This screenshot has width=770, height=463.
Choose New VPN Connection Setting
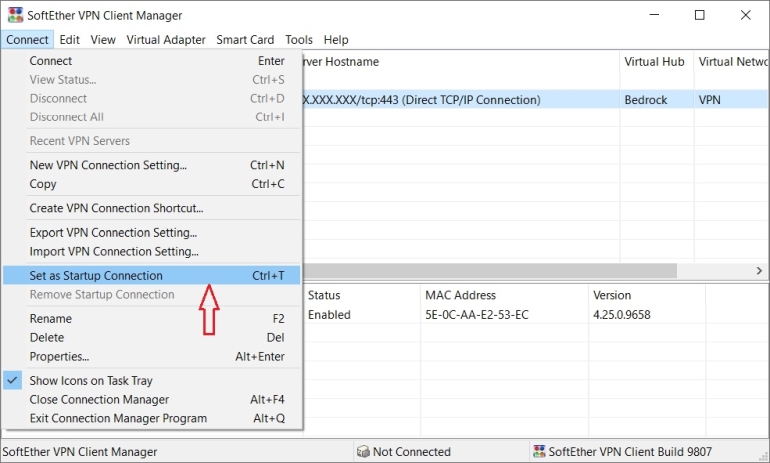click(x=108, y=165)
